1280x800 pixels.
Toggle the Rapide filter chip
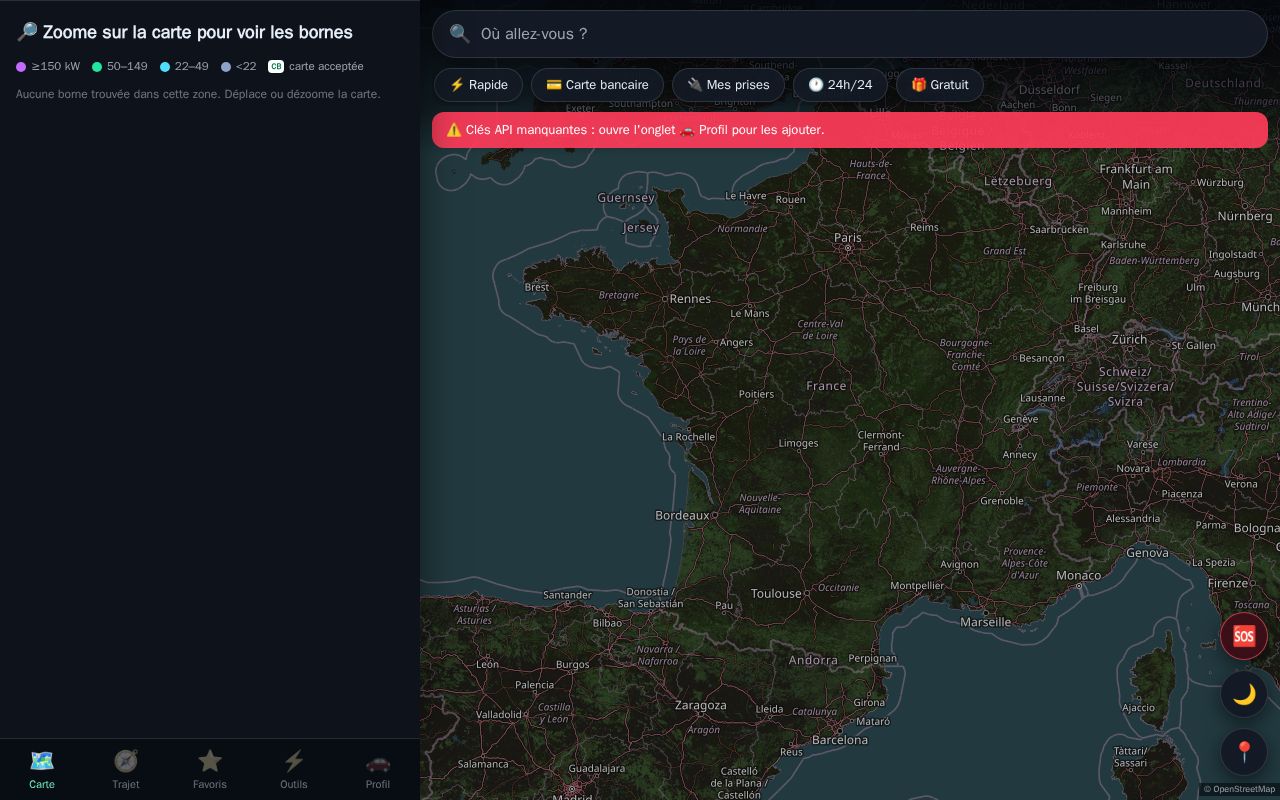coord(478,85)
